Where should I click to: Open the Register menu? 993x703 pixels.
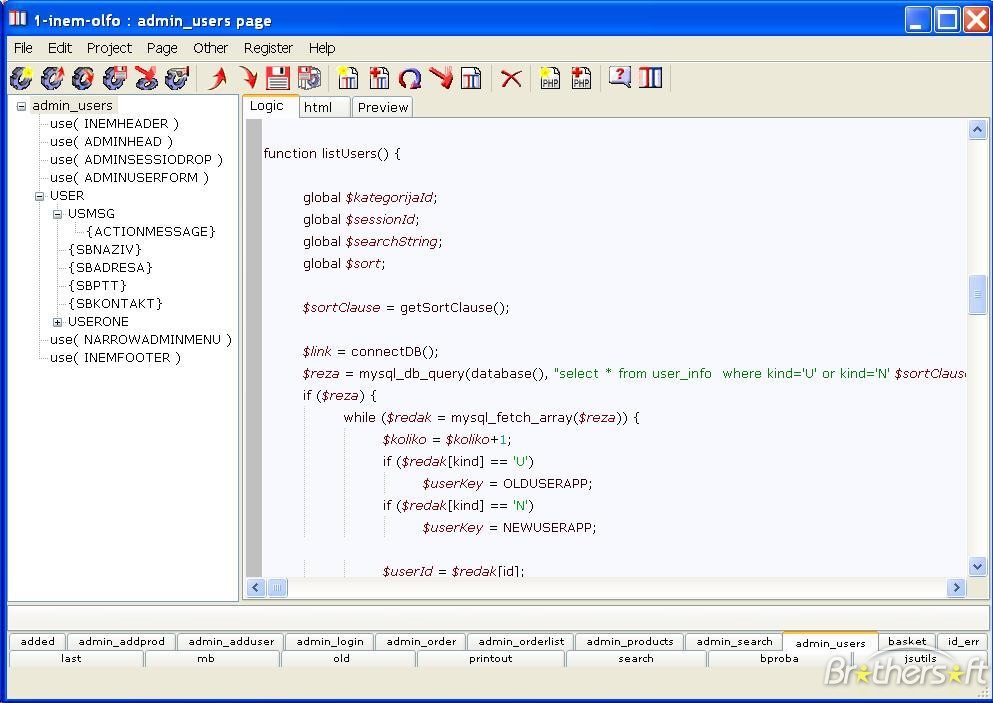coord(269,48)
